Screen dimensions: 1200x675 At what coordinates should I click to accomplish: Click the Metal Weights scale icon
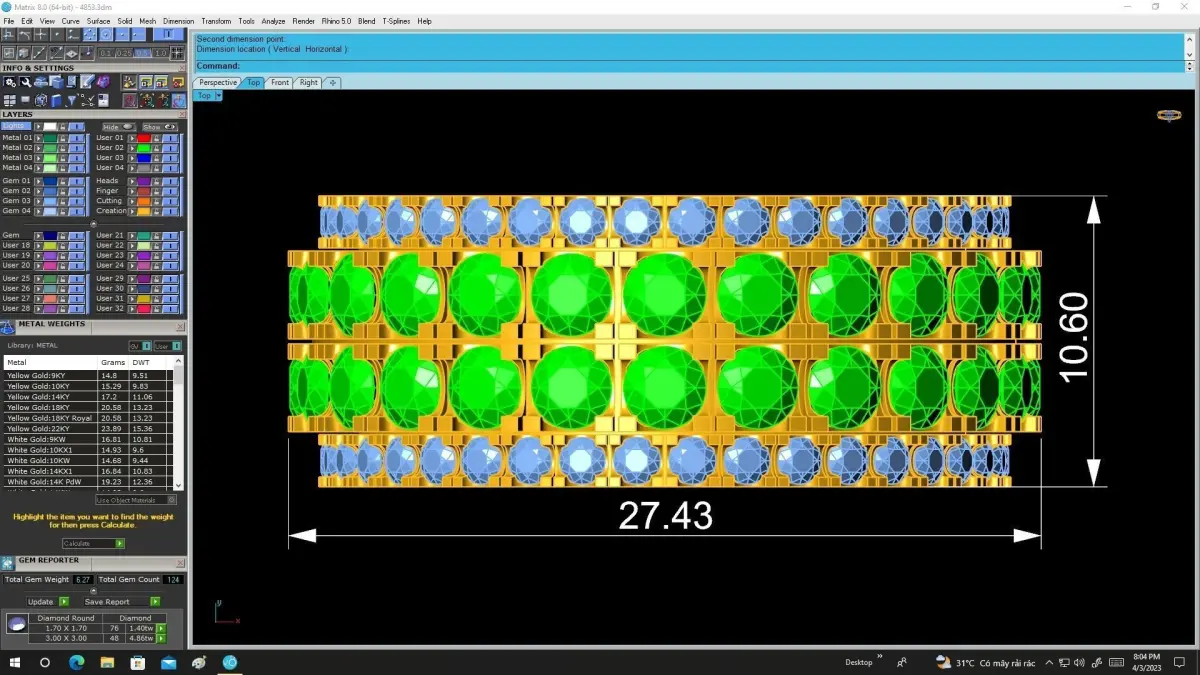7,327
